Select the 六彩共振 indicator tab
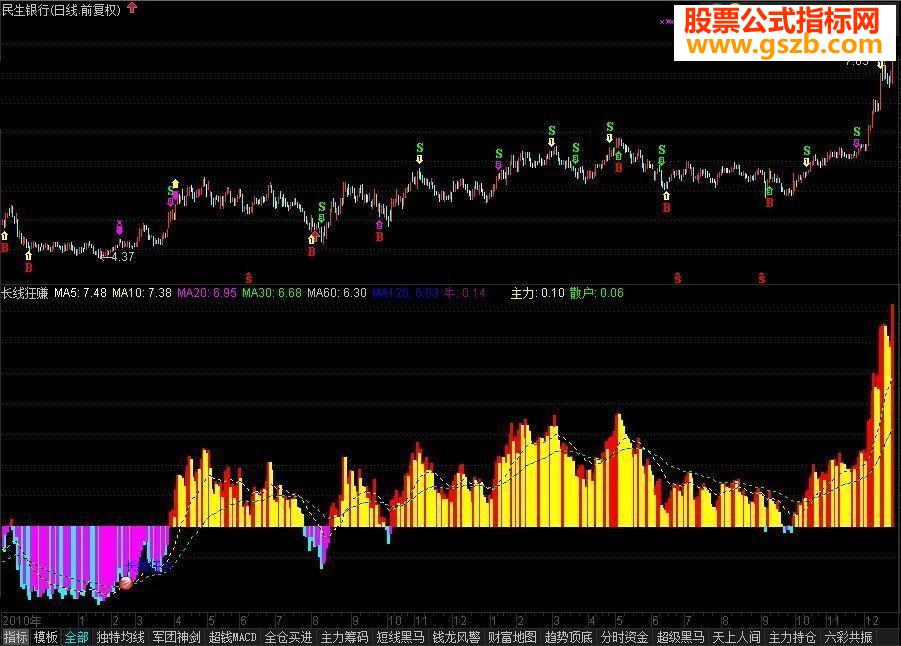901x646 pixels. tap(848, 637)
